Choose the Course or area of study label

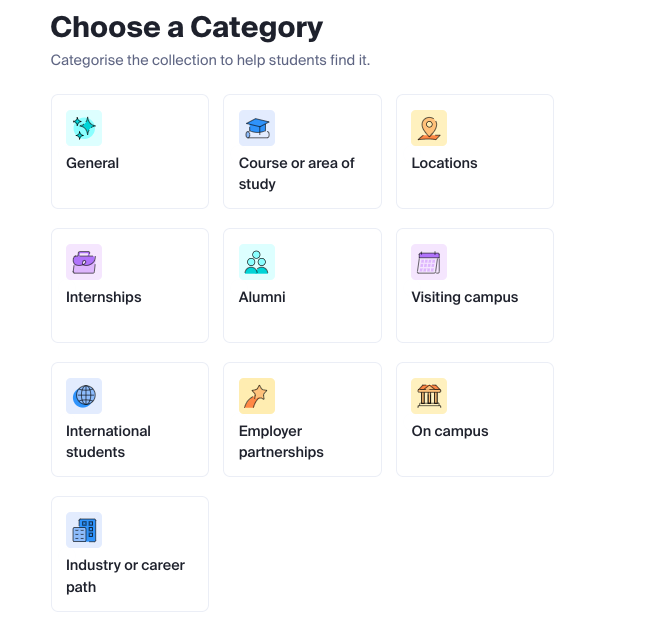coord(296,174)
